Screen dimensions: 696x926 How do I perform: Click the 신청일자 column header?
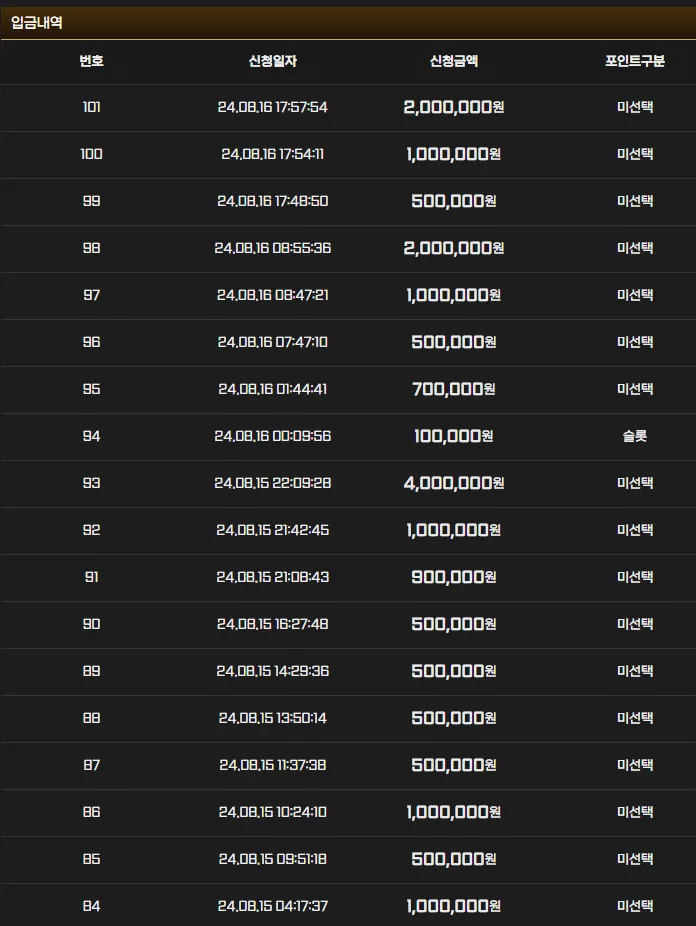coord(272,61)
